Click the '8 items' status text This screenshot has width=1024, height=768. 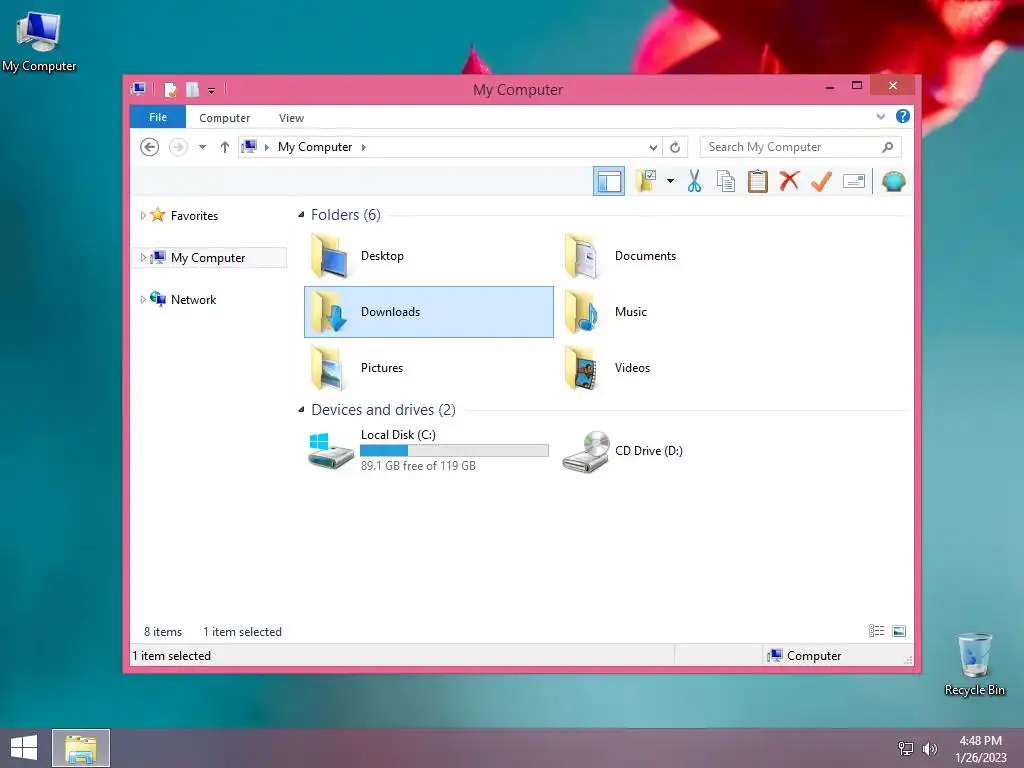(x=163, y=632)
